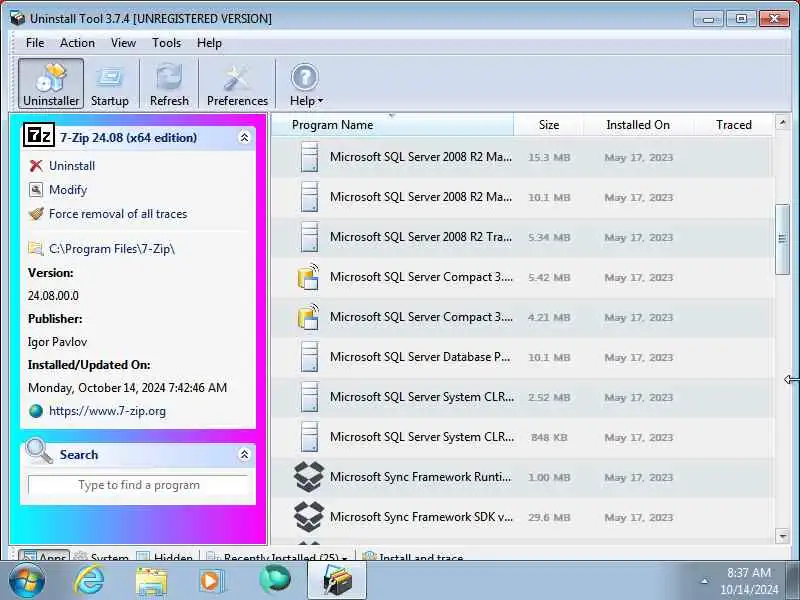Click icon of SQL Server Compact 4.21 MB
This screenshot has height=600, width=800.
pos(308,316)
